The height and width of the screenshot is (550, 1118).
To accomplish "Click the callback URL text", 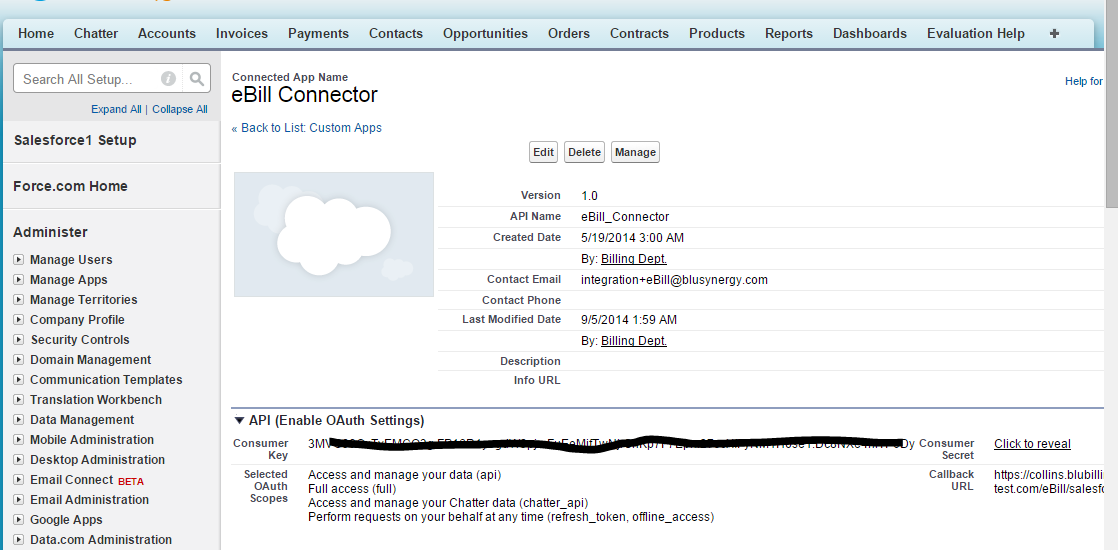I will pos(1048,482).
